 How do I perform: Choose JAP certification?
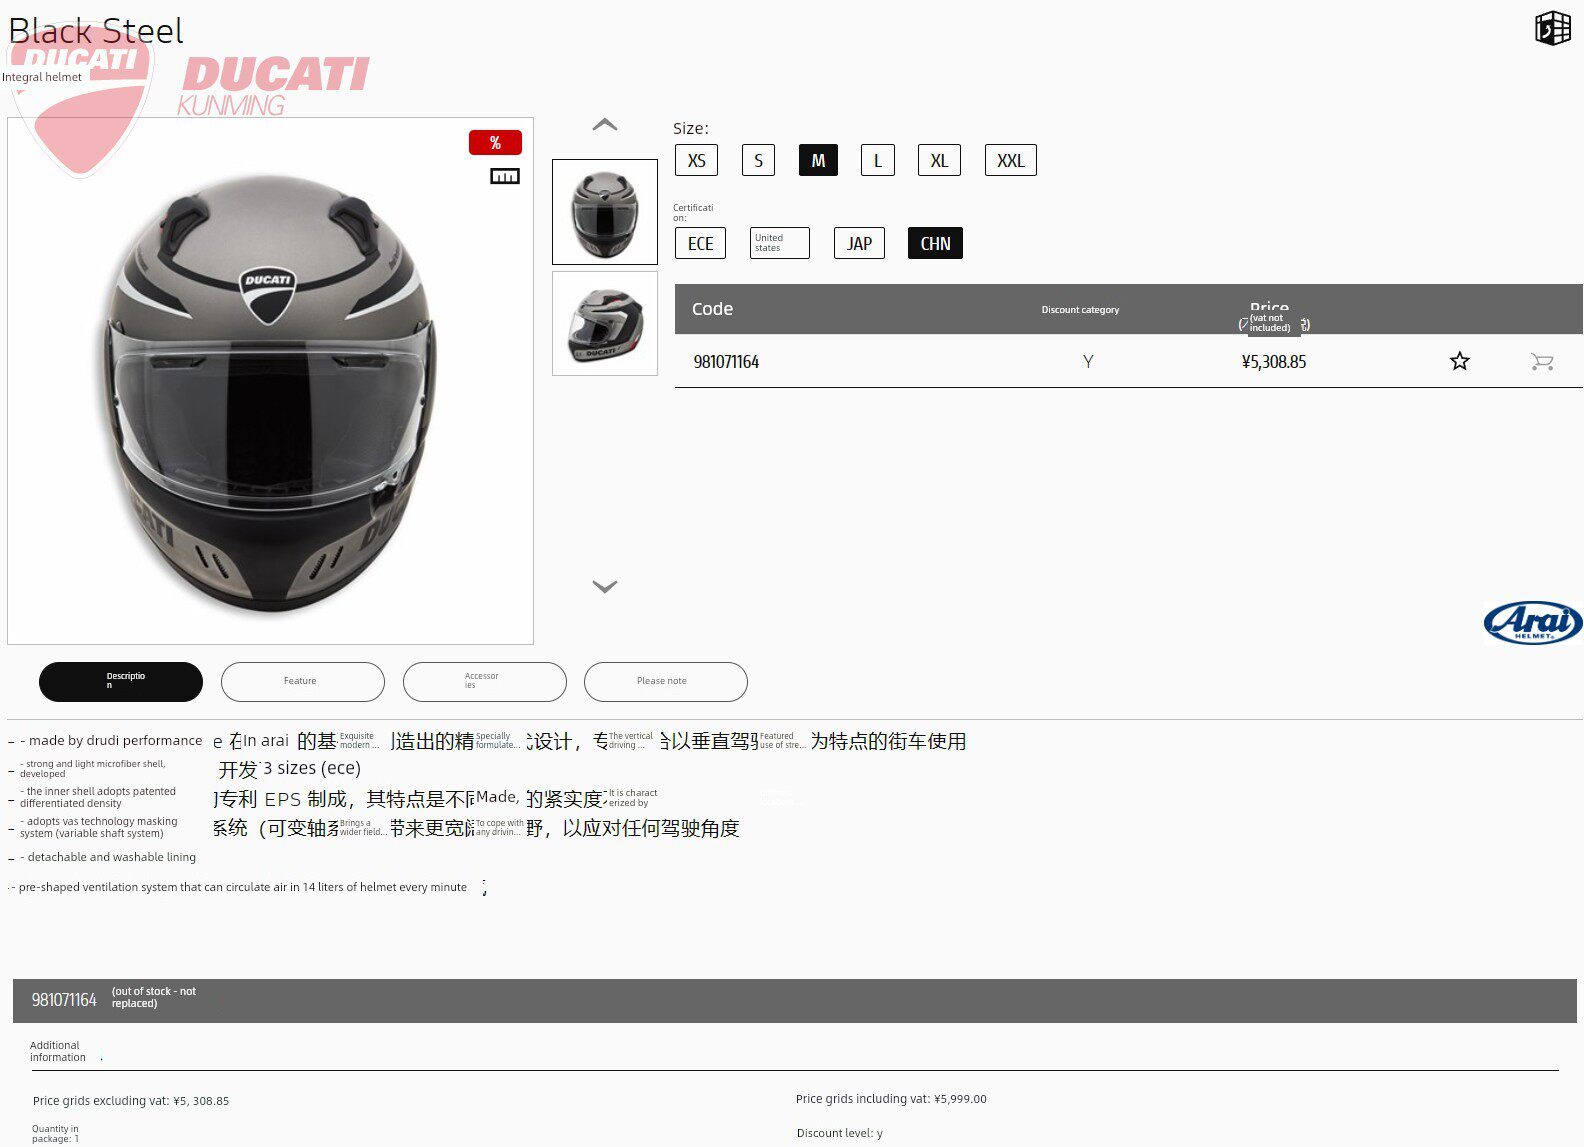click(860, 243)
